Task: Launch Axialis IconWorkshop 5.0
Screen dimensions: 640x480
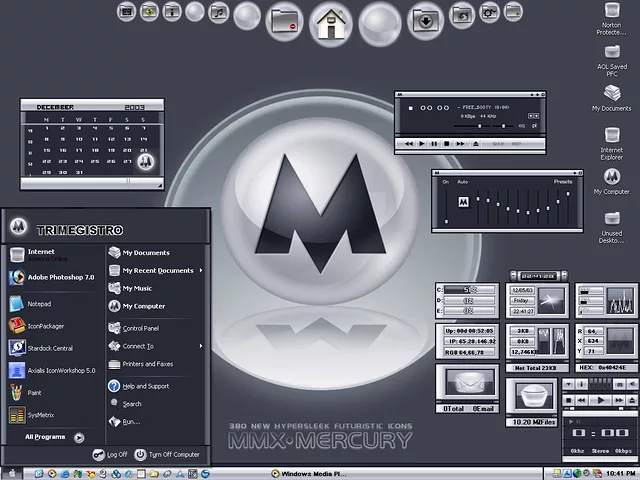Action: click(55, 369)
